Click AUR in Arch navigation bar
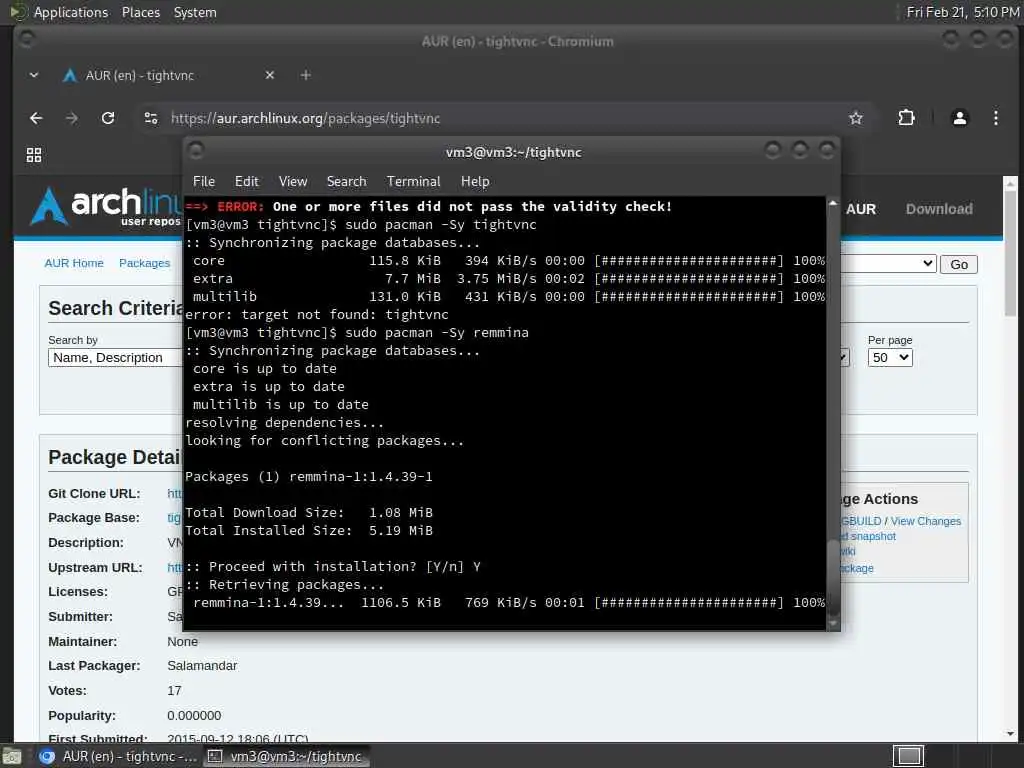 point(861,210)
